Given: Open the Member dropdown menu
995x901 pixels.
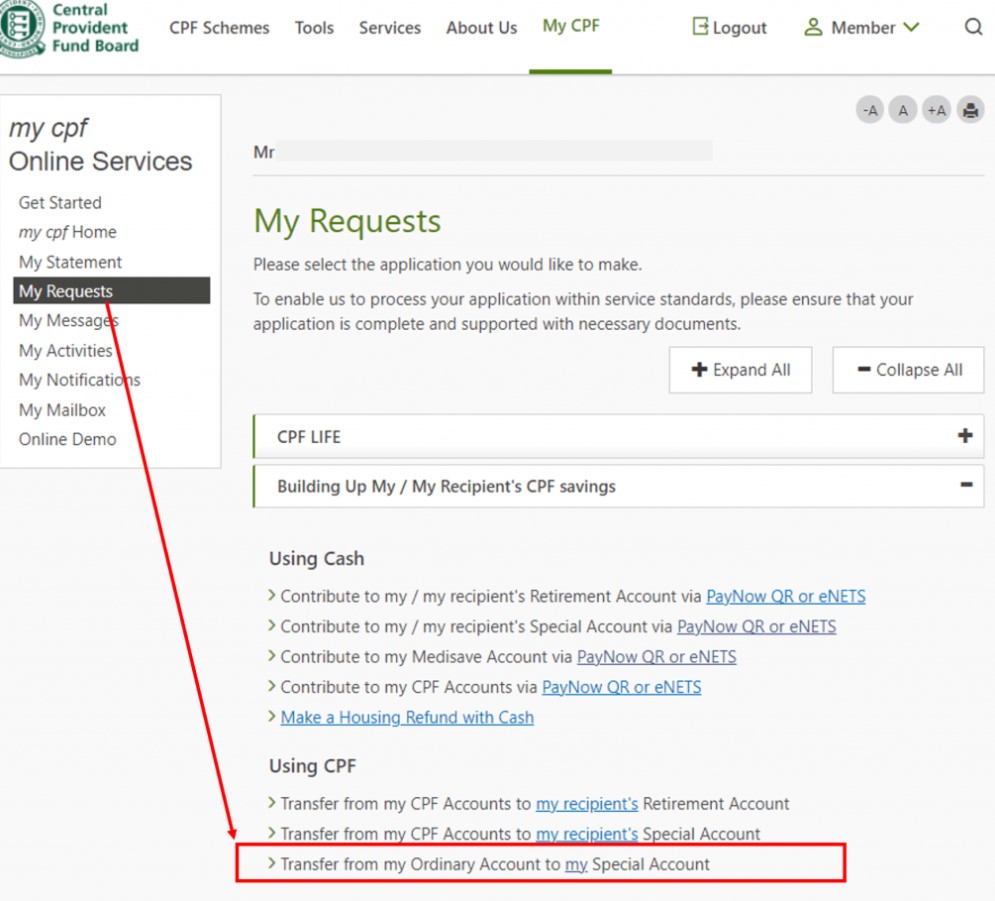Looking at the screenshot, I should [861, 28].
